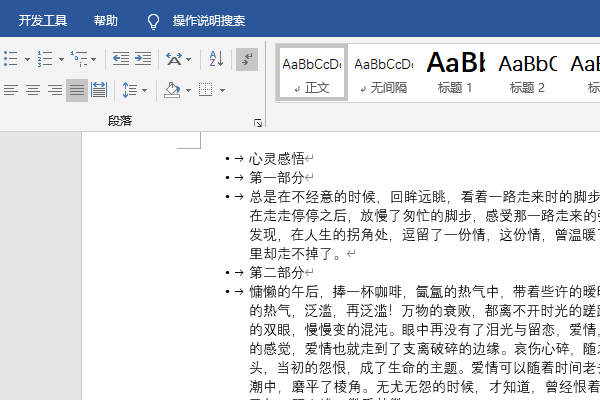Apply paragraph borders
Image resolution: width=600 pixels, height=400 pixels.
pos(206,90)
